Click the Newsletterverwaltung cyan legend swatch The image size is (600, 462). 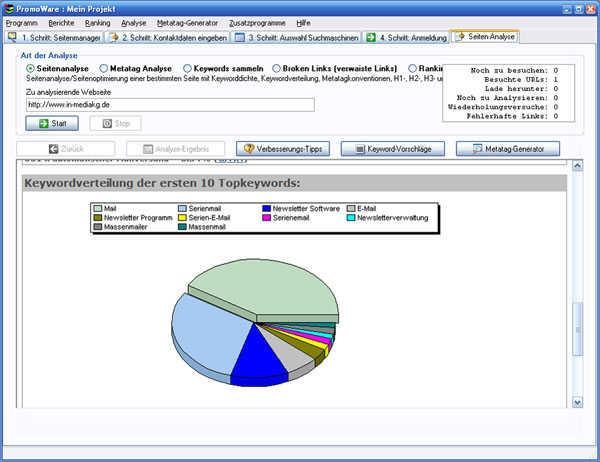[351, 218]
